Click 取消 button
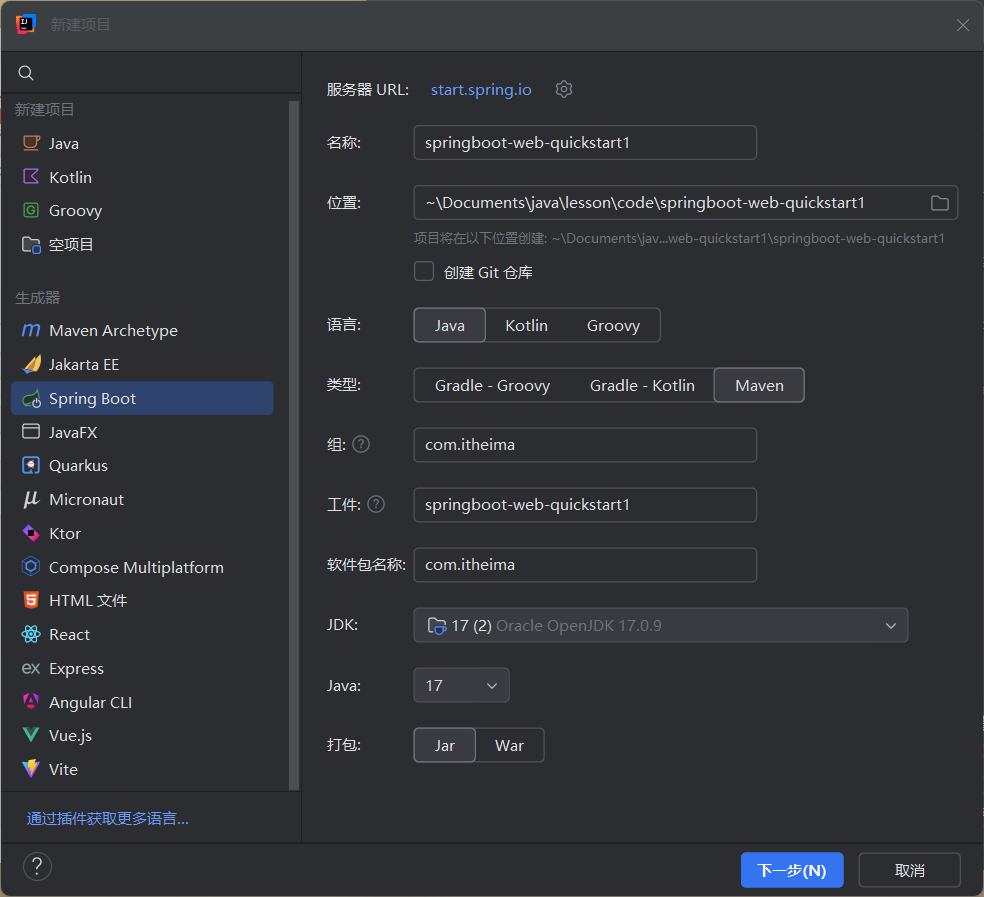This screenshot has width=984, height=897. (909, 870)
